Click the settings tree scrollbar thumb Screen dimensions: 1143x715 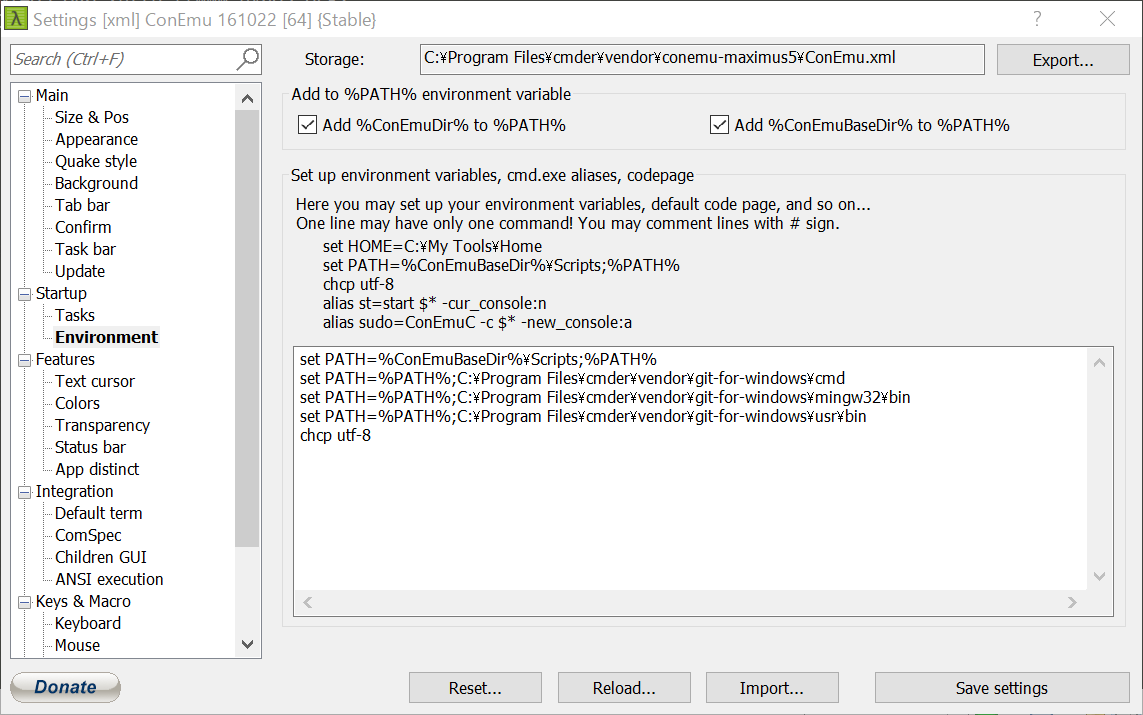click(x=247, y=328)
